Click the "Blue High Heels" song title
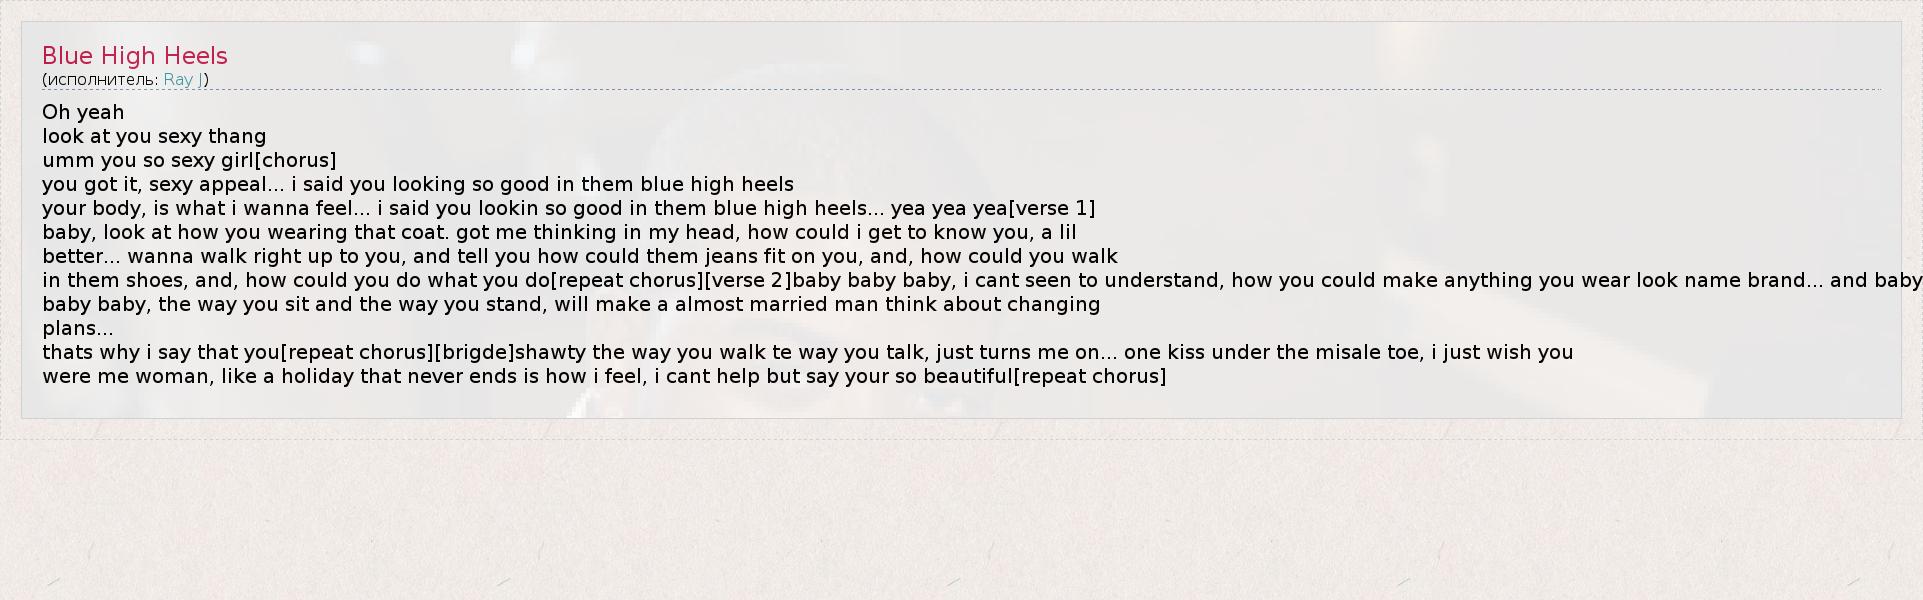 [135, 56]
